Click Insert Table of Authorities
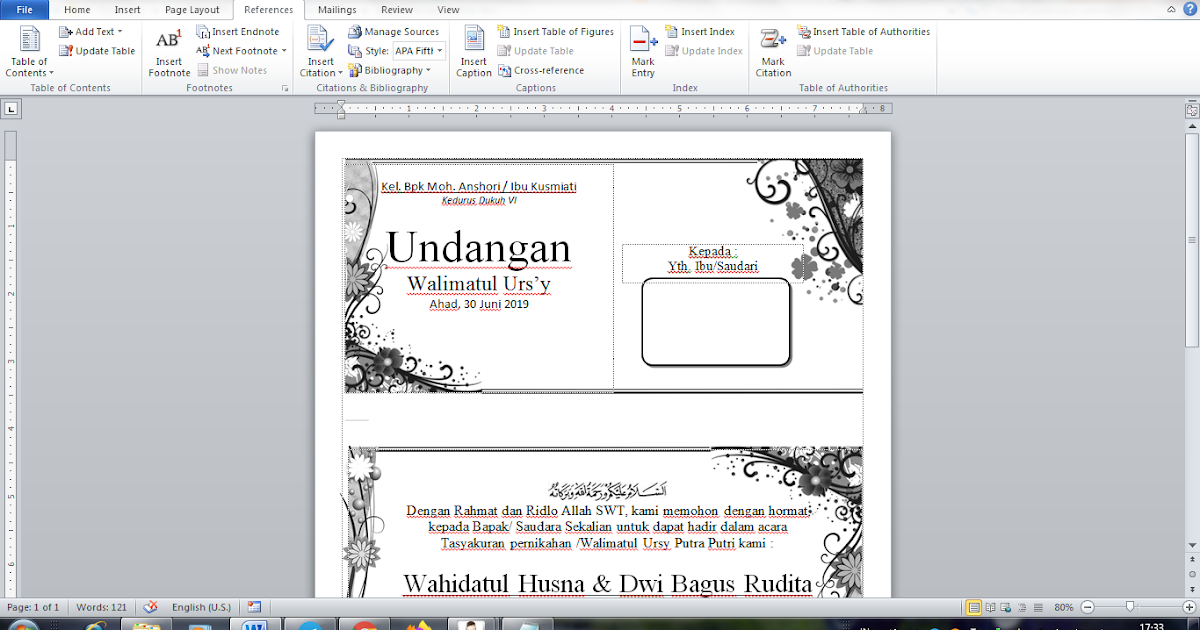The width and height of the screenshot is (1200, 630). (864, 32)
